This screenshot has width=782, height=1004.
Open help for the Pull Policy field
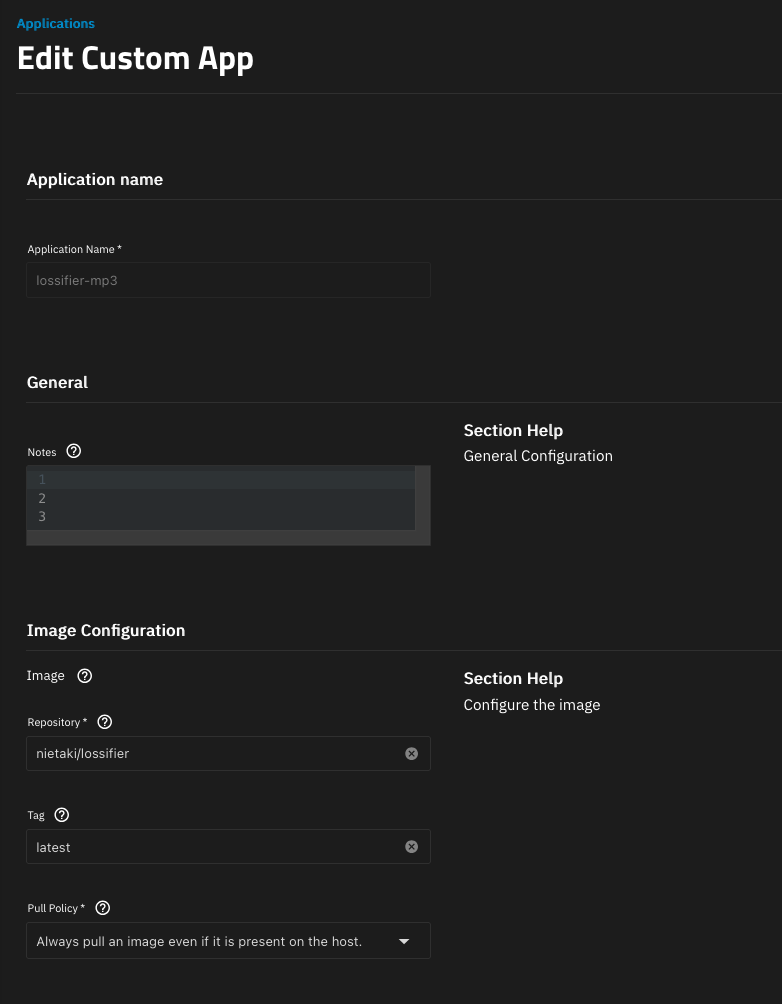coord(102,908)
